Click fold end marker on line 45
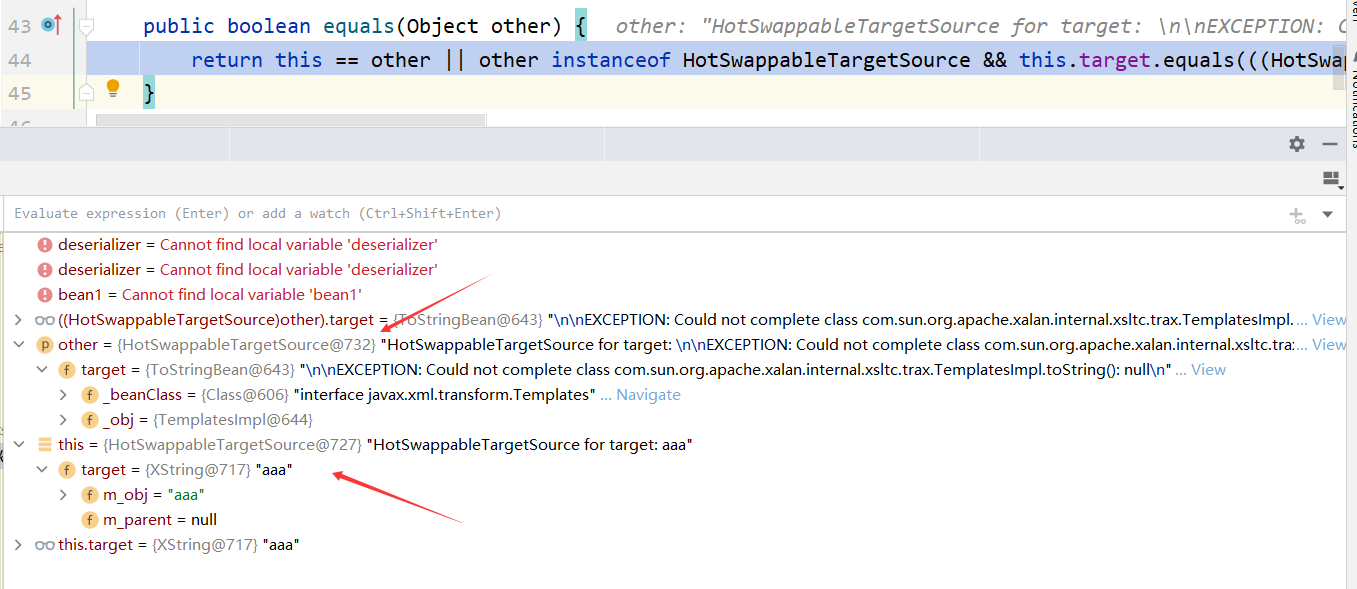This screenshot has width=1357, height=589. (x=87, y=91)
